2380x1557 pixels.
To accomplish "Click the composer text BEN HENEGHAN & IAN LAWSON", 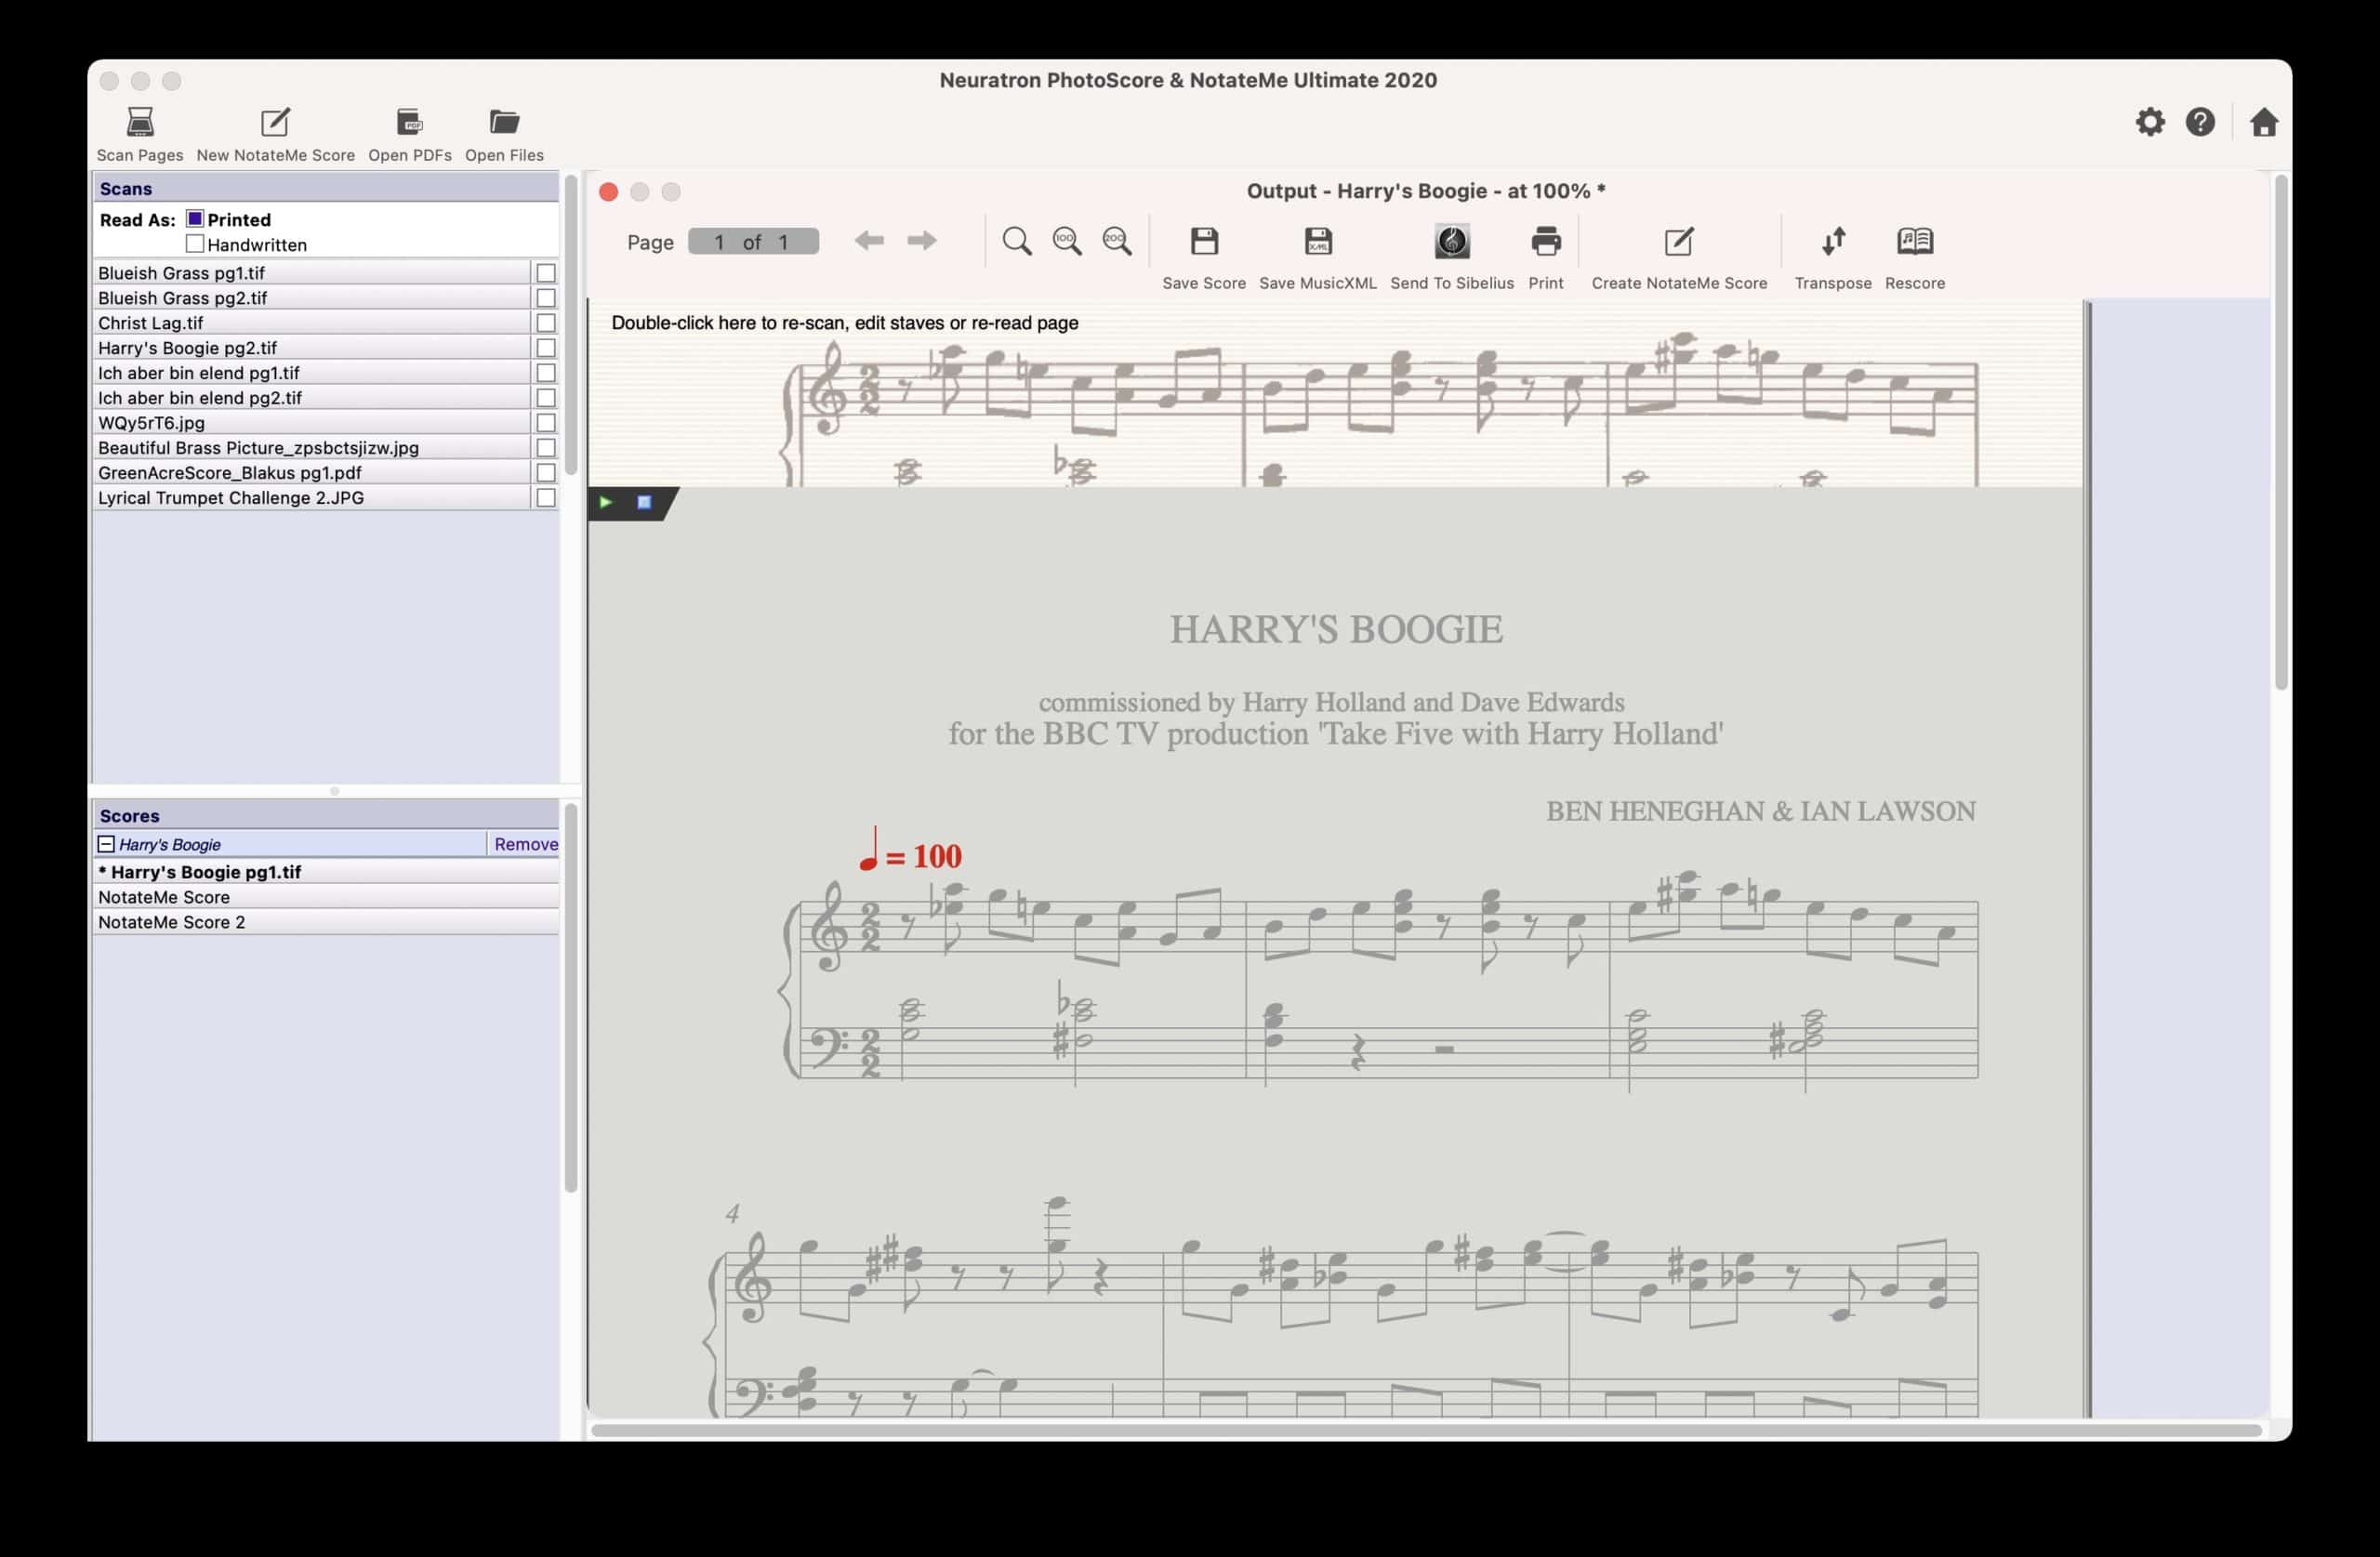I will (x=1760, y=811).
